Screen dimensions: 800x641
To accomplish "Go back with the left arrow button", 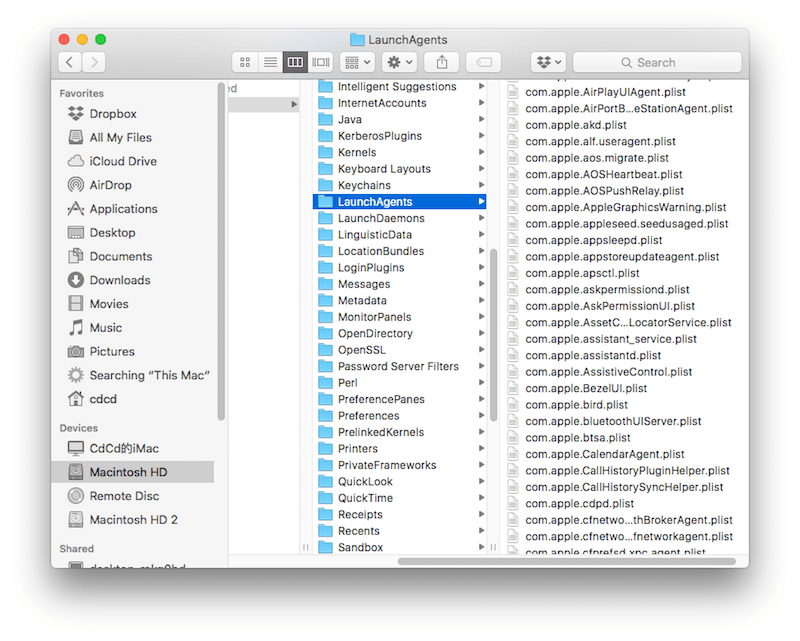I will click(x=69, y=62).
